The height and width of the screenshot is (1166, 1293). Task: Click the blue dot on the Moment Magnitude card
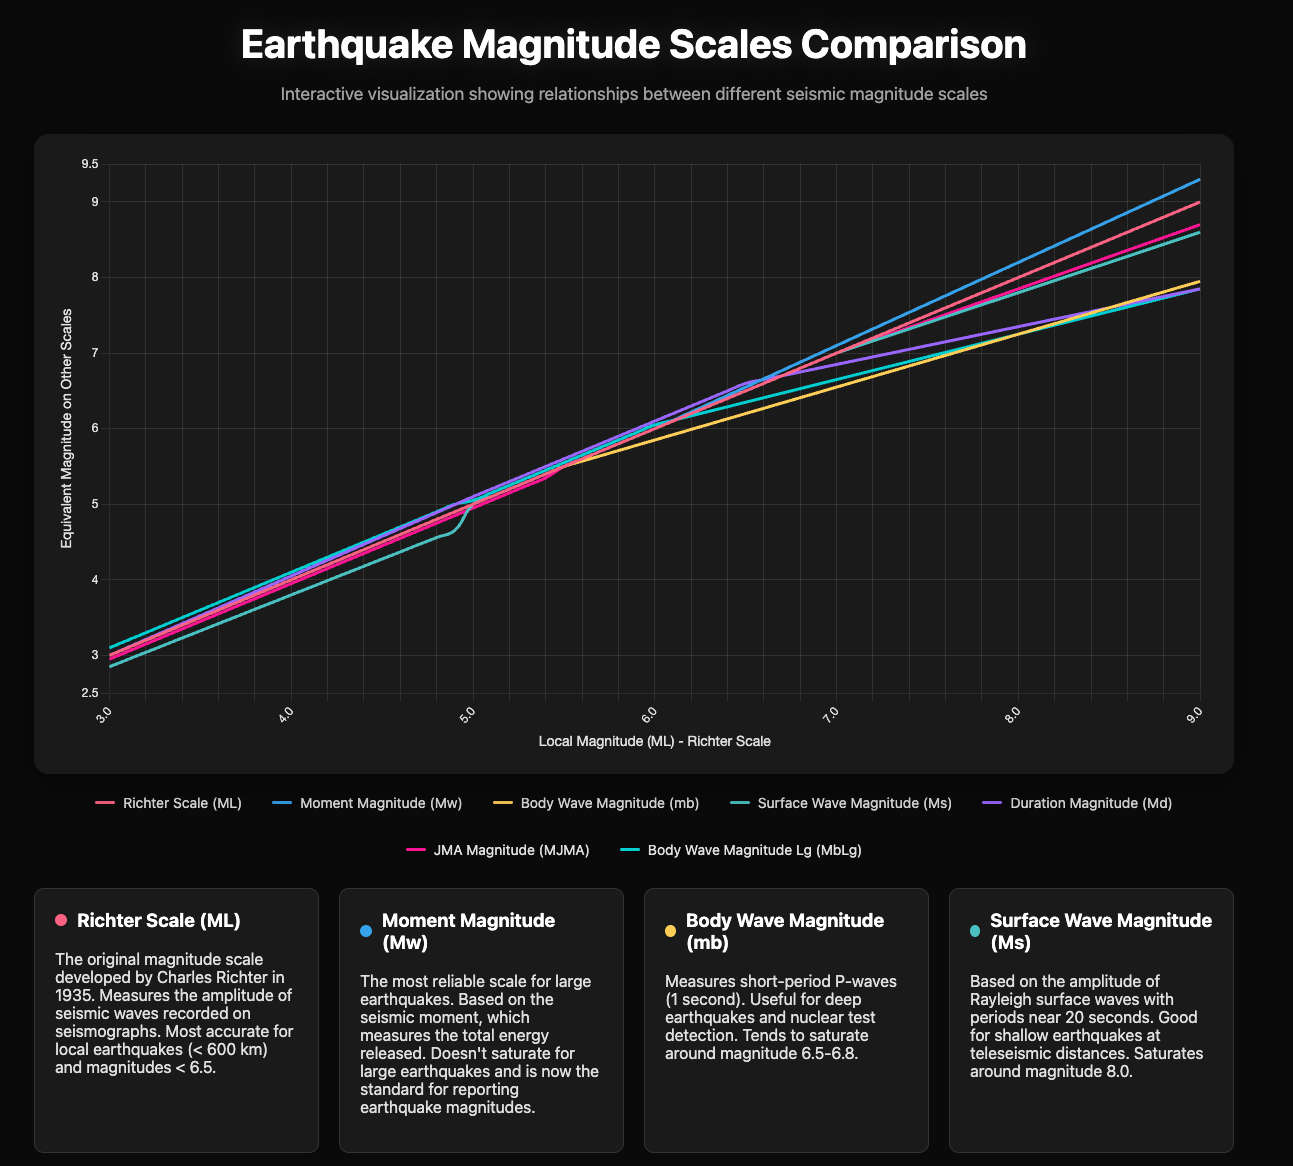(x=367, y=931)
